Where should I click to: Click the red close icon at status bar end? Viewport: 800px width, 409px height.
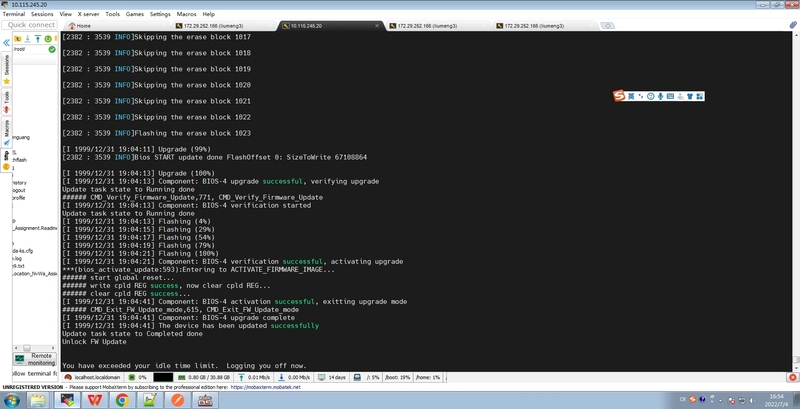coord(792,377)
